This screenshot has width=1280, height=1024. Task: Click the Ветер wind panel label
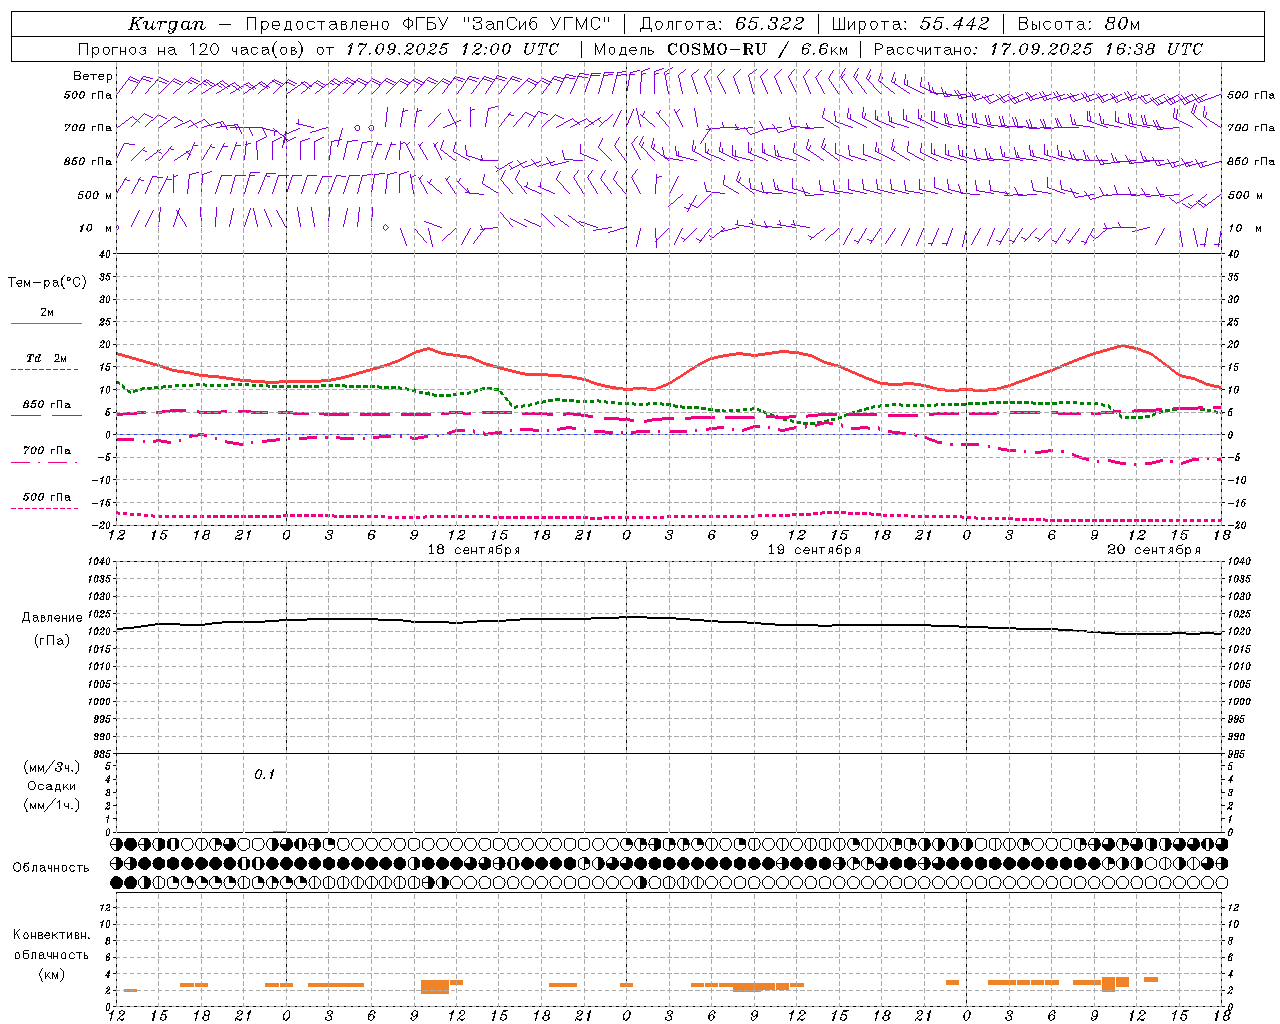point(93,76)
